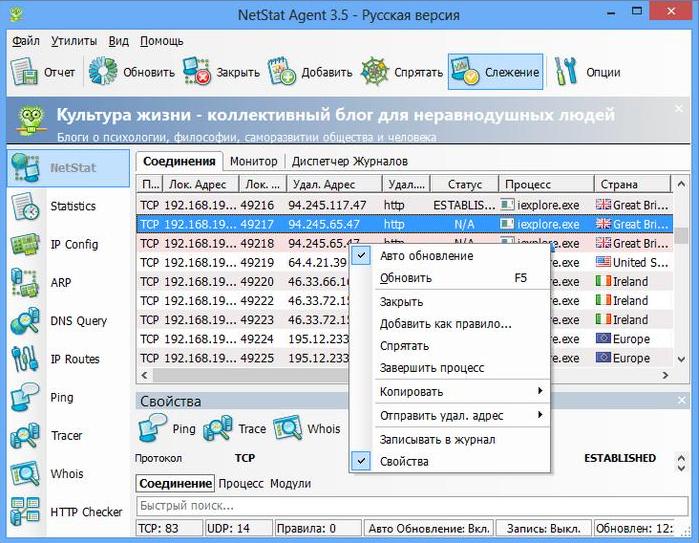The width and height of the screenshot is (699, 543).
Task: Select the row with port 49216
Action: 404,205
